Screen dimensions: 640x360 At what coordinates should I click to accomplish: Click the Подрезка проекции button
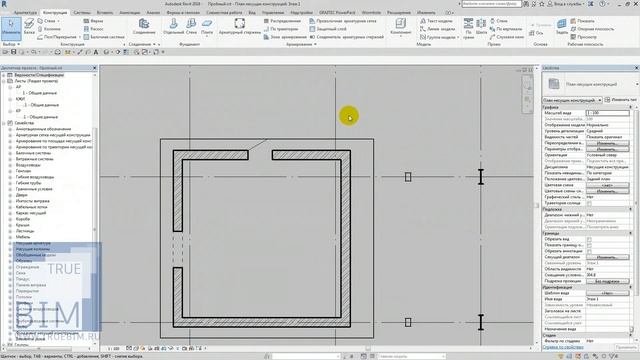(607, 281)
